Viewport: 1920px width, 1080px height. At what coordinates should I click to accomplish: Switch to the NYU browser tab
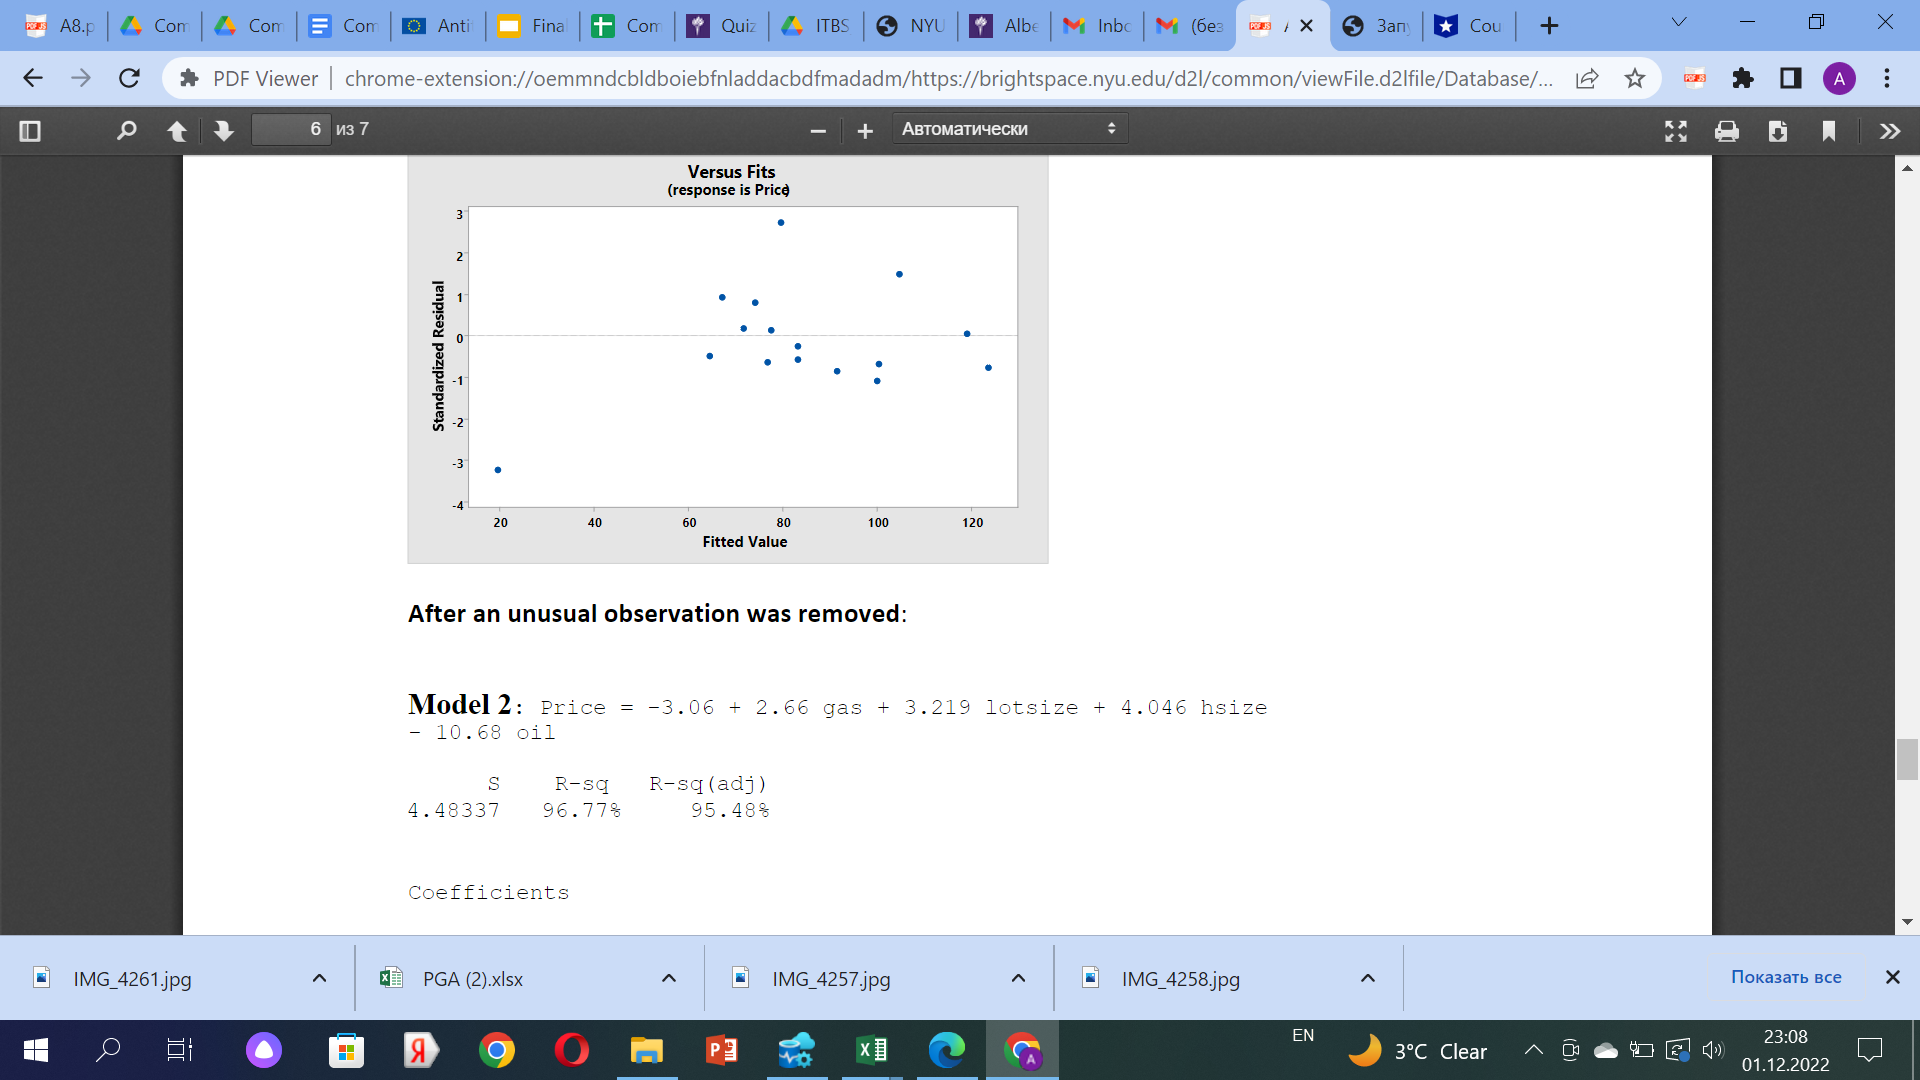(x=910, y=27)
